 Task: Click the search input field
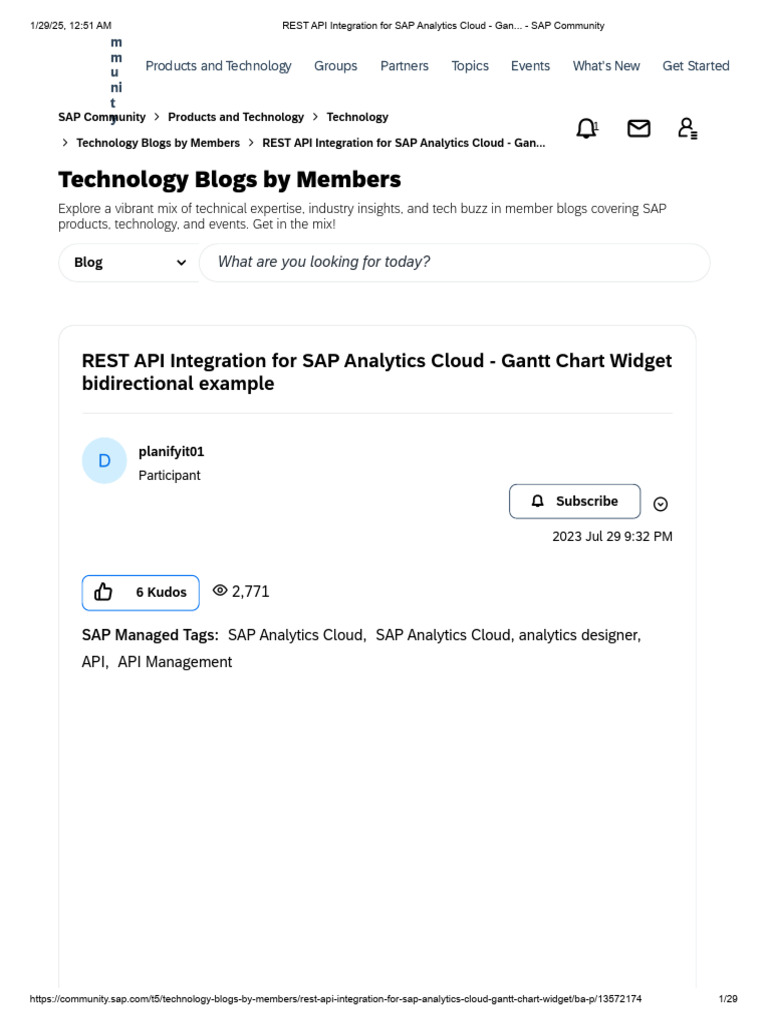(455, 262)
